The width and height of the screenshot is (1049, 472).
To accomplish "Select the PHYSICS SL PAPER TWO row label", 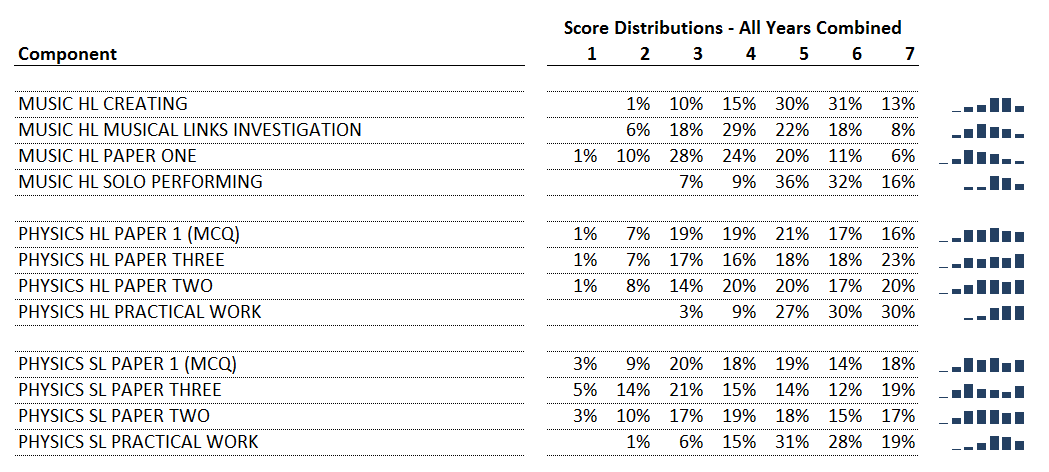I will tap(114, 416).
